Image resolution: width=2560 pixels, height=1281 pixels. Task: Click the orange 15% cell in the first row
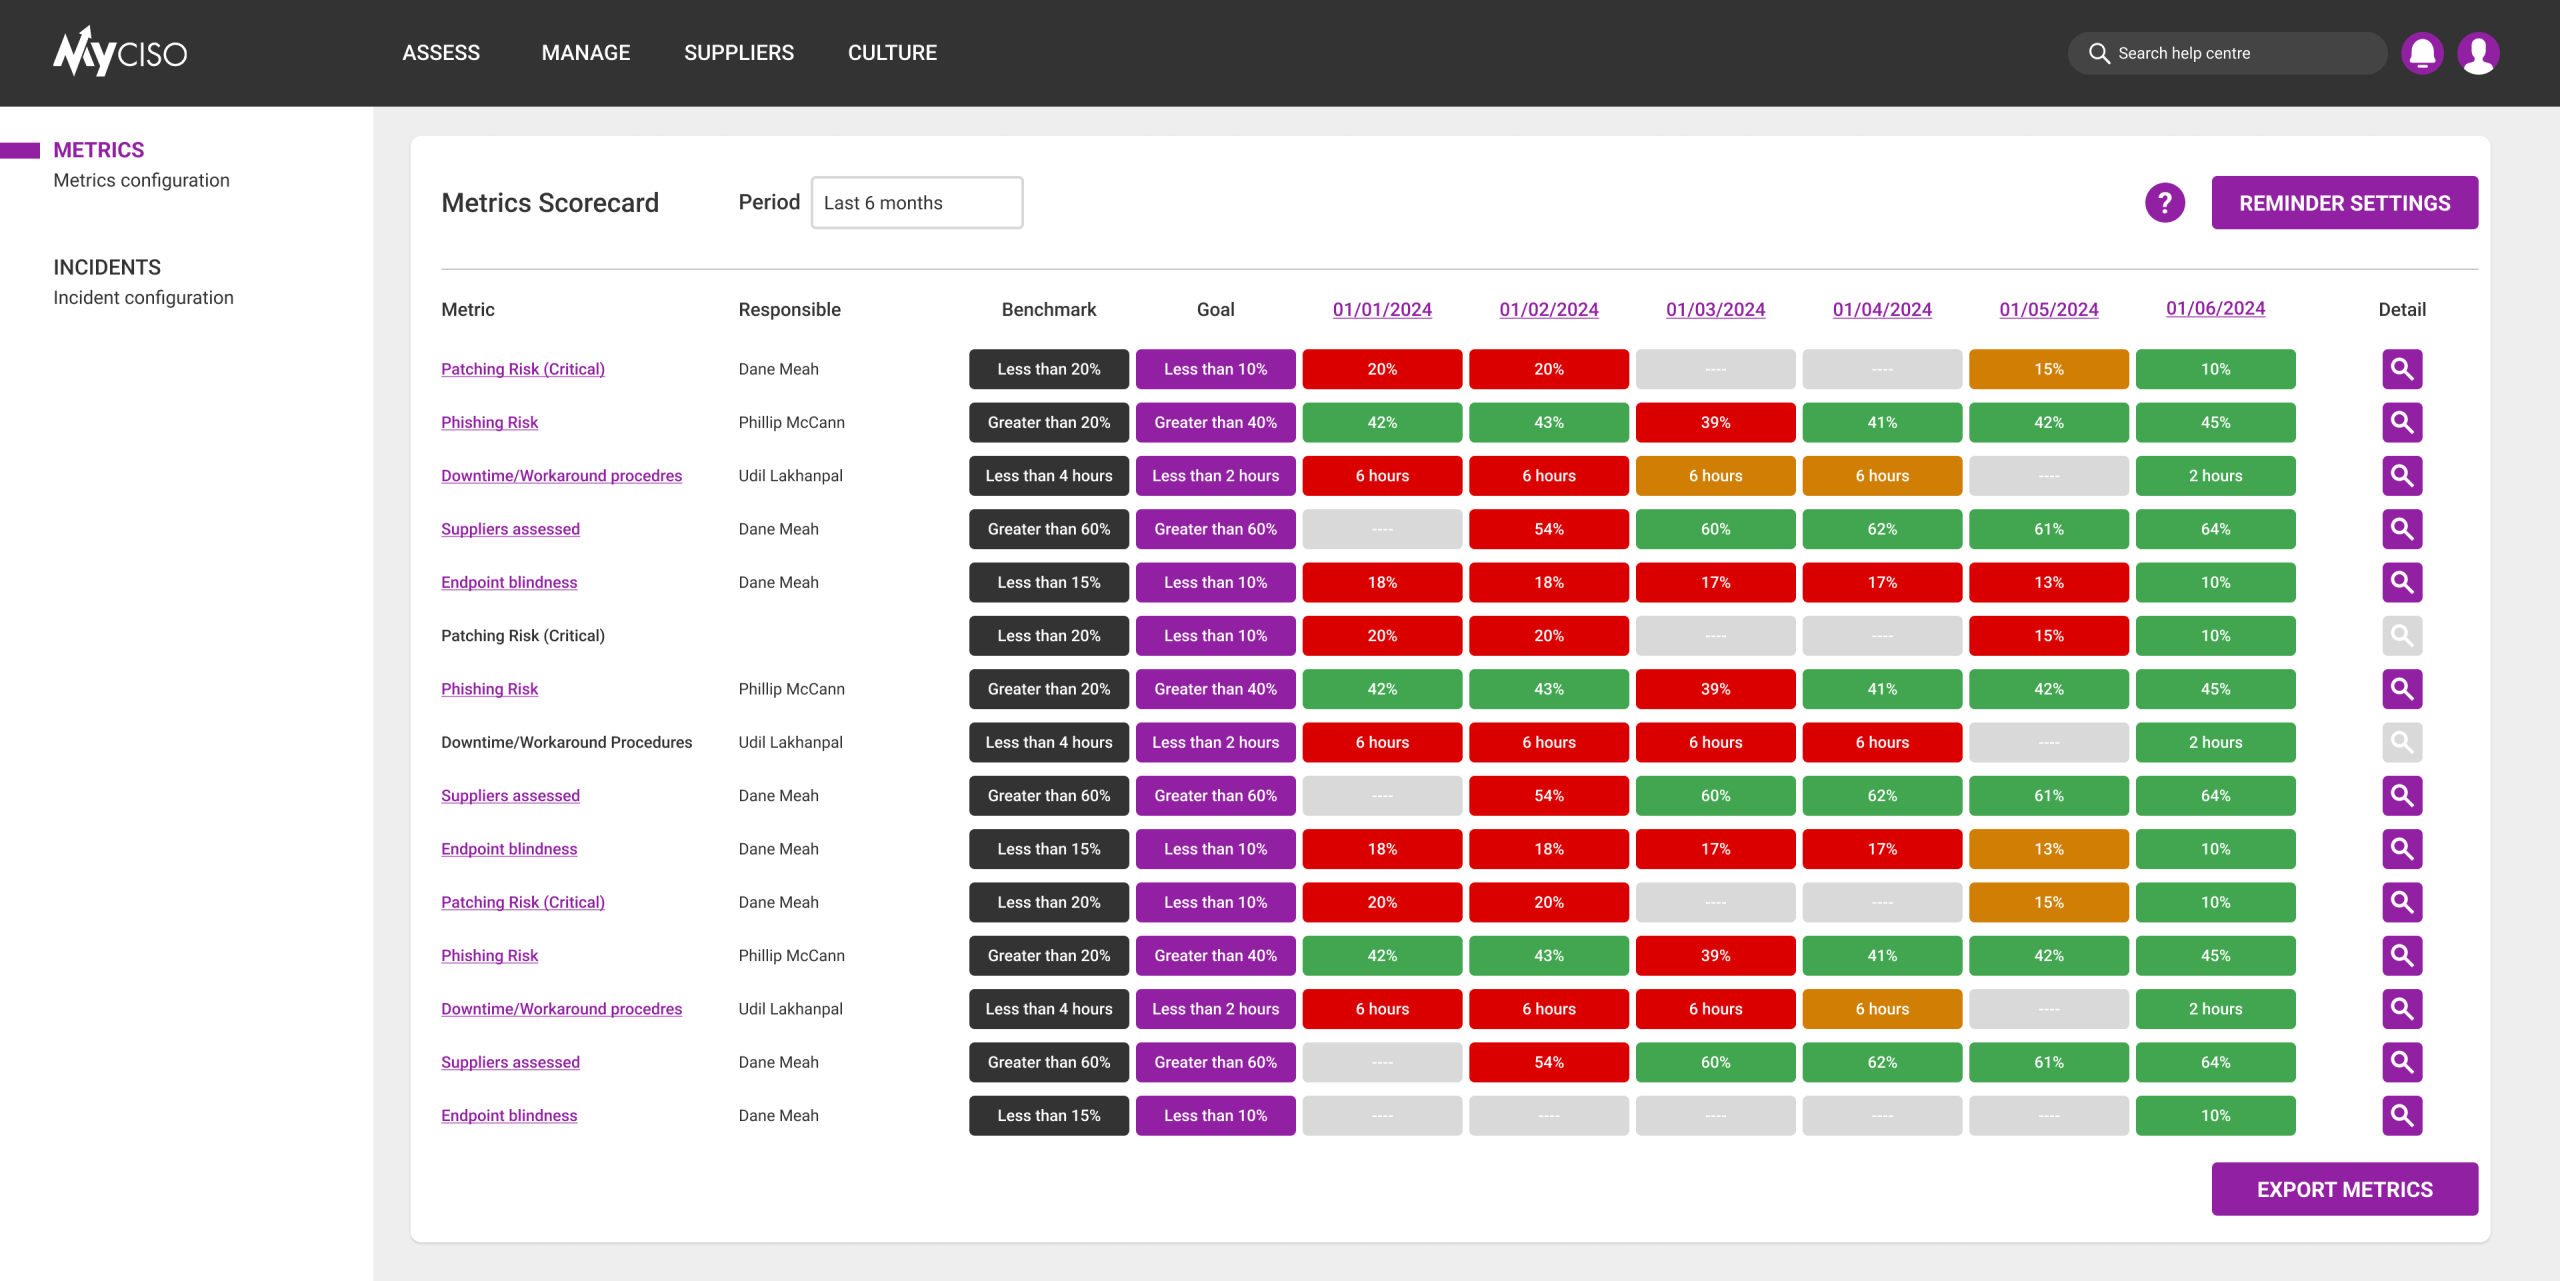pos(2048,369)
